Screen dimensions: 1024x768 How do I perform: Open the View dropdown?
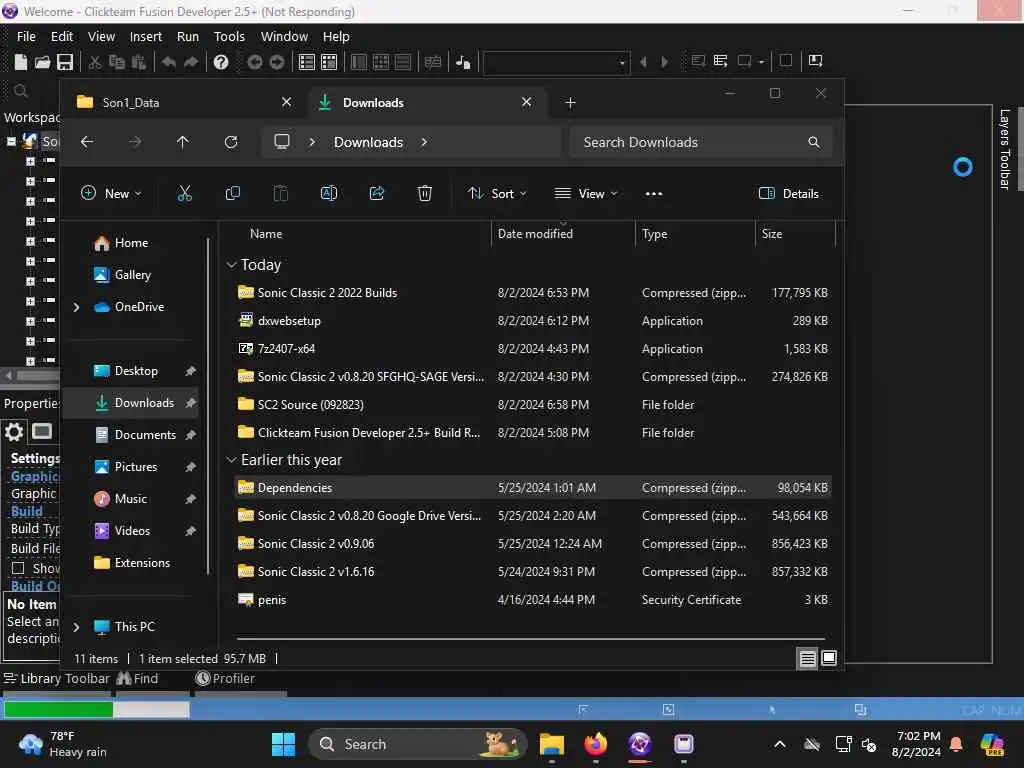click(x=586, y=193)
